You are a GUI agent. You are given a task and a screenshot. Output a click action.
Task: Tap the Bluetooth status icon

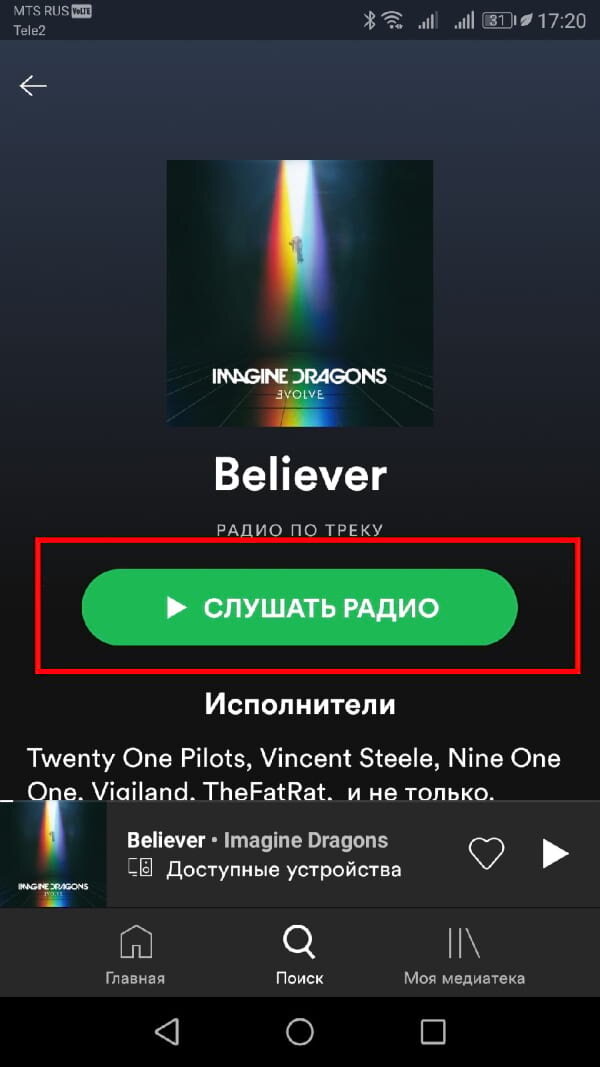click(x=369, y=21)
